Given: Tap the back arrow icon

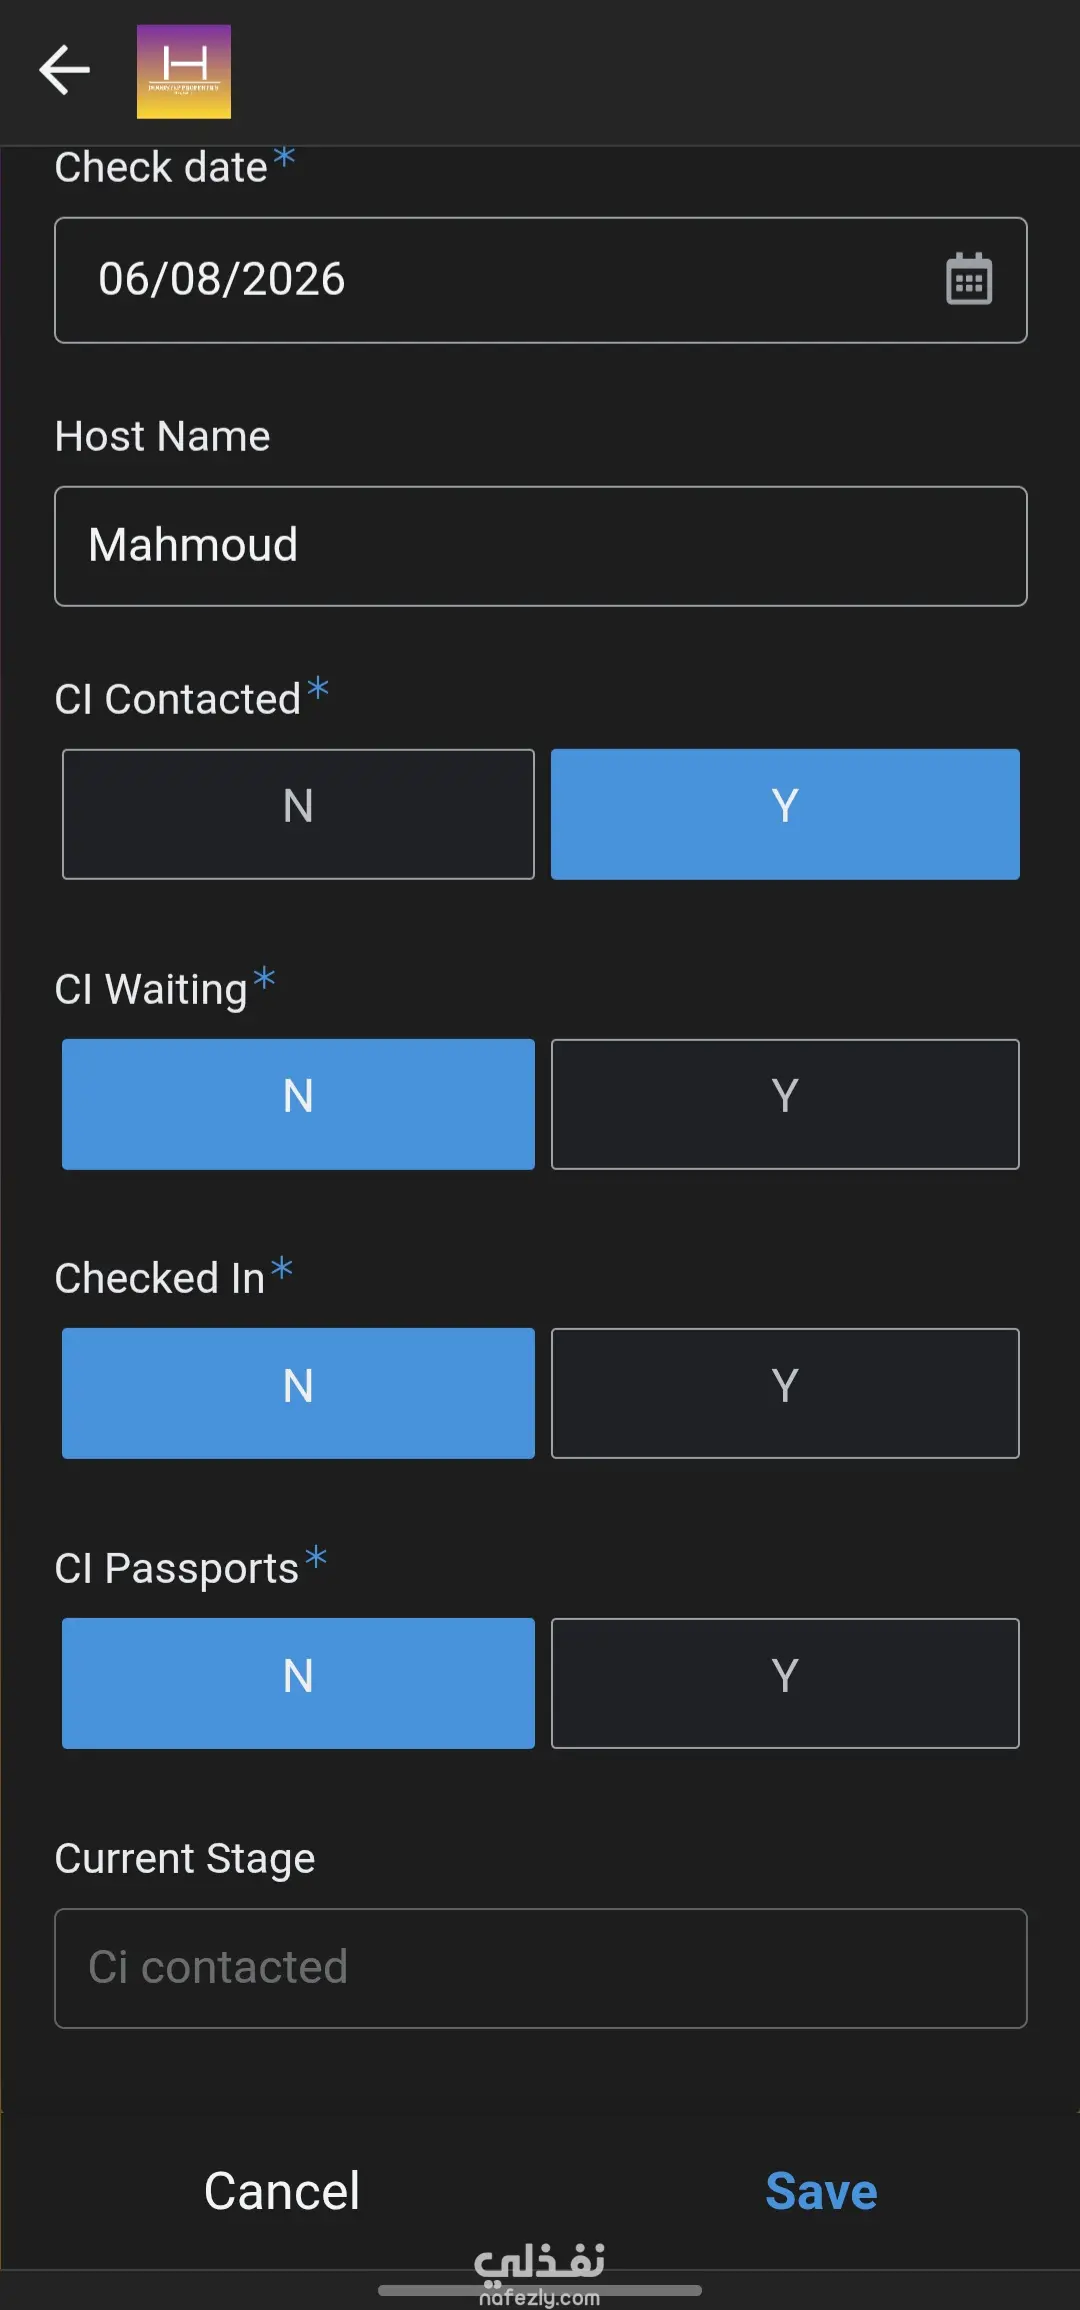Looking at the screenshot, I should point(65,70).
